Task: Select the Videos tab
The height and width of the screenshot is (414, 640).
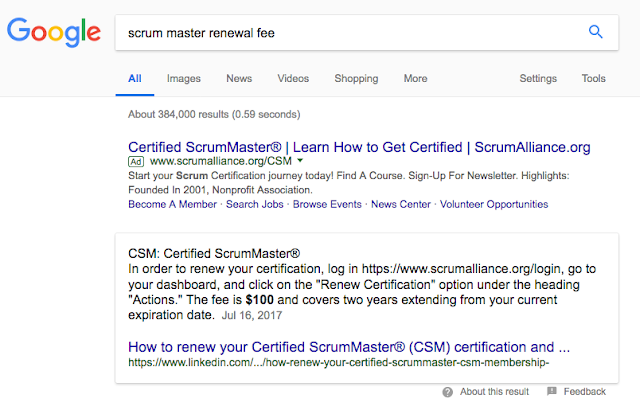Action: click(293, 78)
